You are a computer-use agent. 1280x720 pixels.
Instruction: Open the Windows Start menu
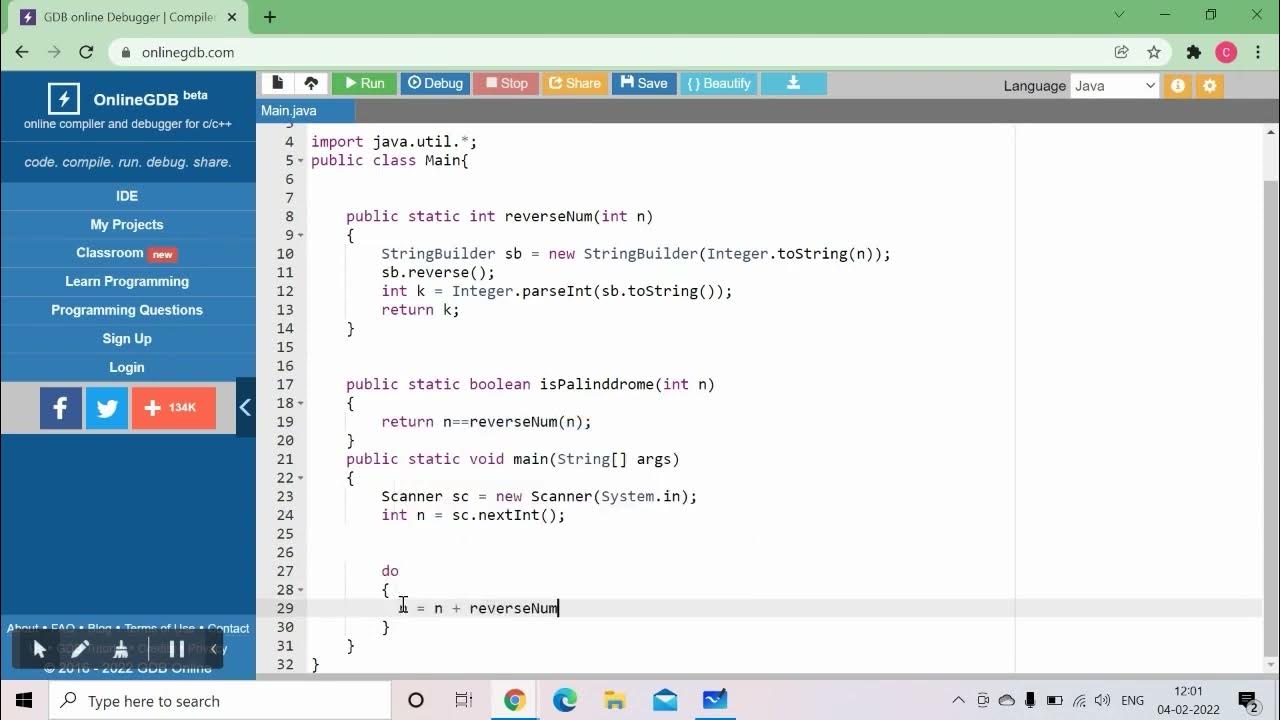[x=24, y=700]
